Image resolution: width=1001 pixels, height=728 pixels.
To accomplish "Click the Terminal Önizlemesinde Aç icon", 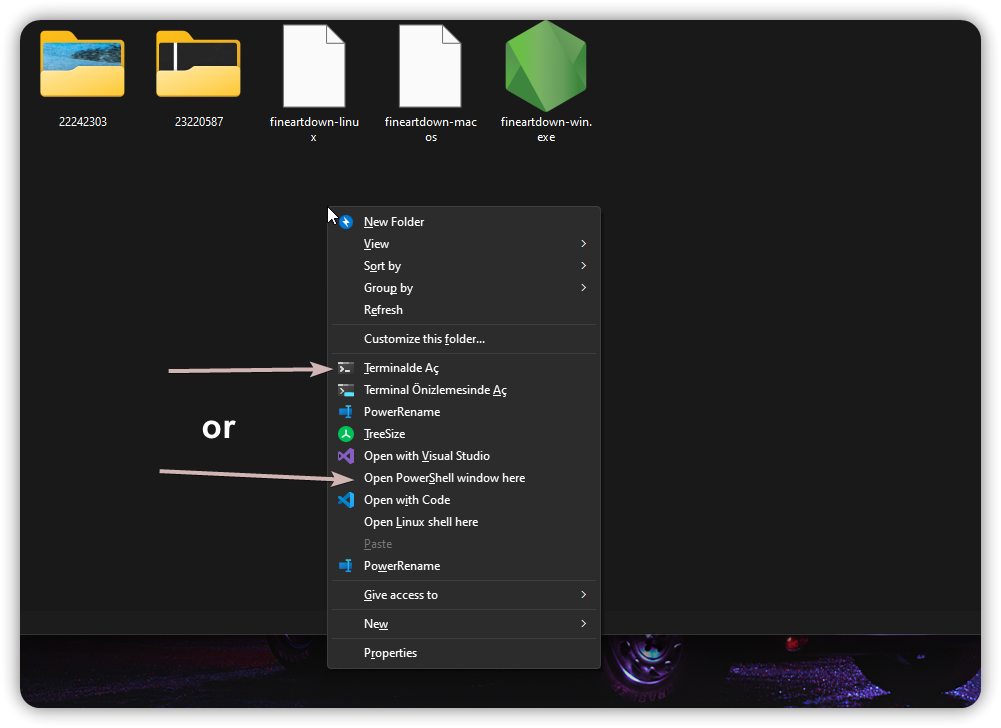I will [x=346, y=390].
